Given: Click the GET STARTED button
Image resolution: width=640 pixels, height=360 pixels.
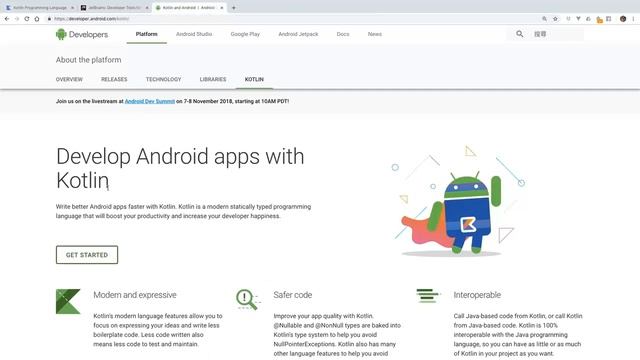Looking at the screenshot, I should [x=87, y=255].
